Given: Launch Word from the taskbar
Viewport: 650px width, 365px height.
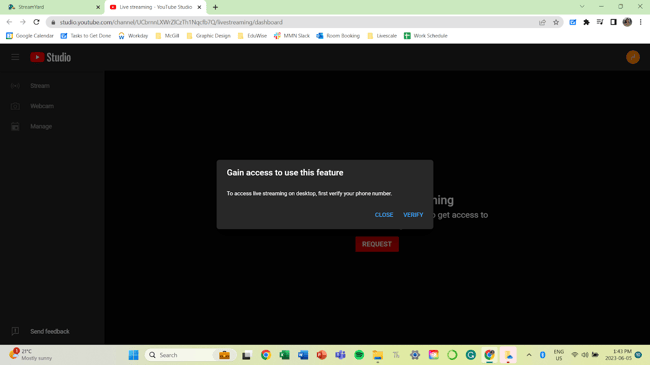Looking at the screenshot, I should coord(303,355).
